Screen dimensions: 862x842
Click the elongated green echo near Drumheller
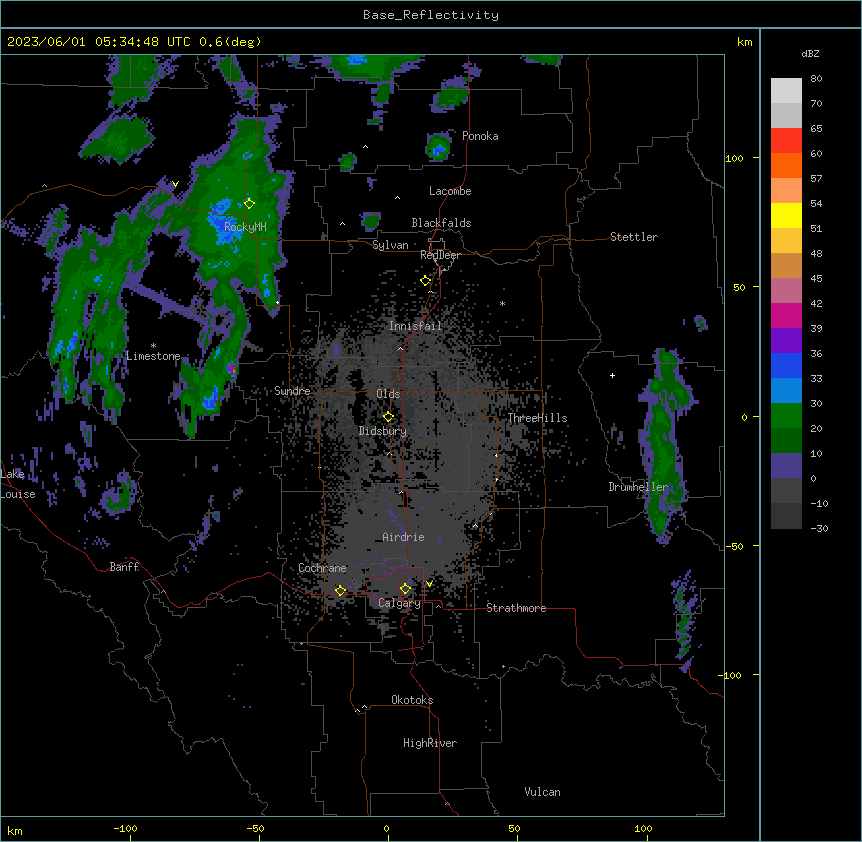point(665,445)
